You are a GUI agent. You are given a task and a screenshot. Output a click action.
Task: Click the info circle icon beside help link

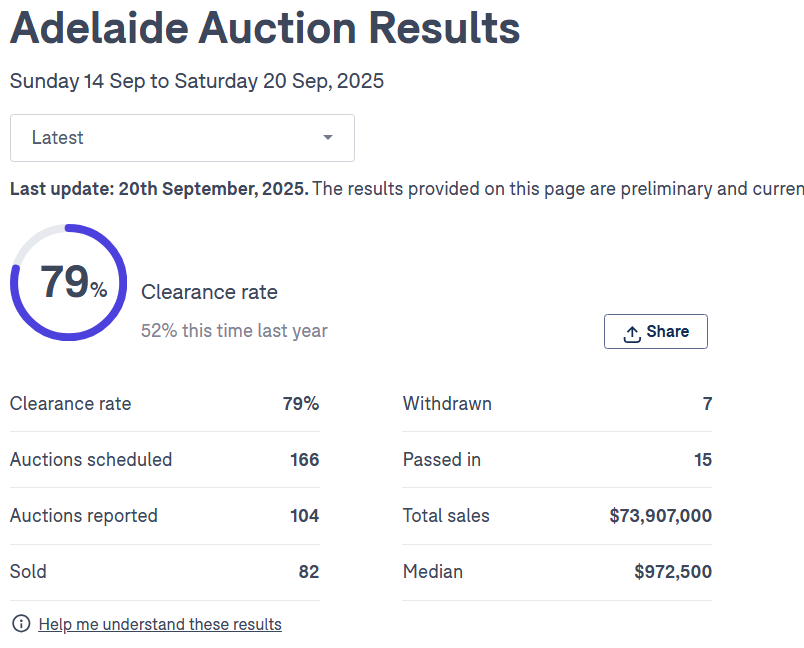(x=20, y=624)
